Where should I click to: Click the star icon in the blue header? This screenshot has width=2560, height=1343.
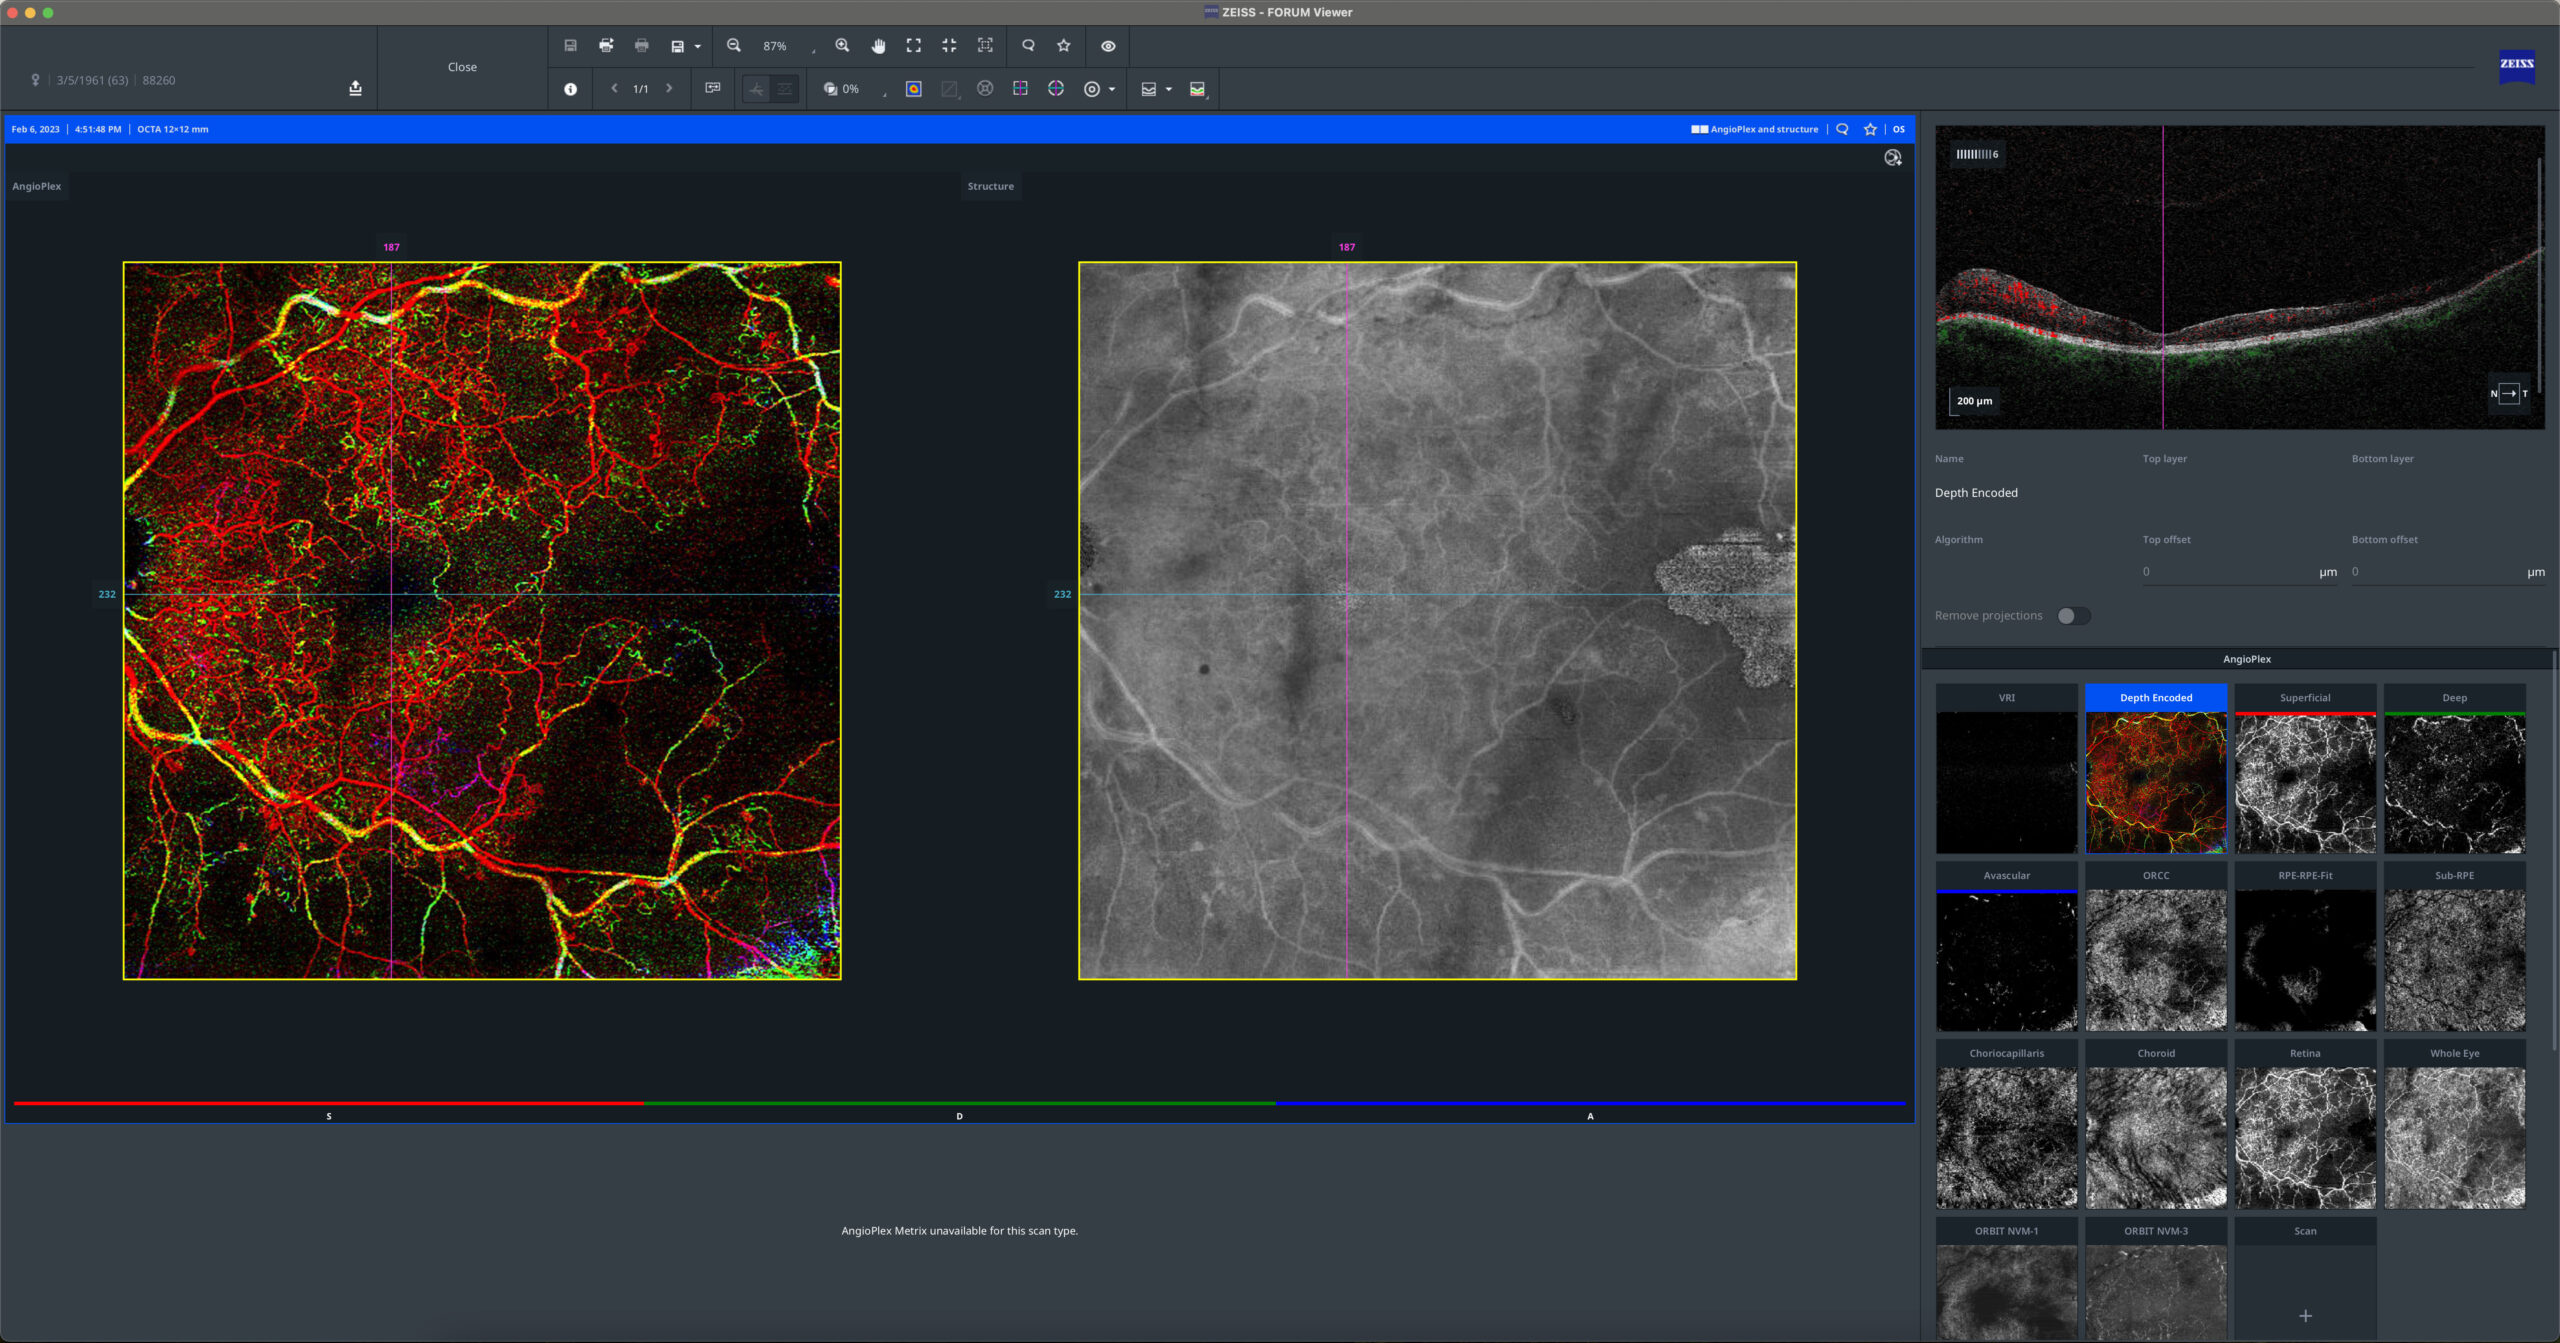click(x=1870, y=129)
